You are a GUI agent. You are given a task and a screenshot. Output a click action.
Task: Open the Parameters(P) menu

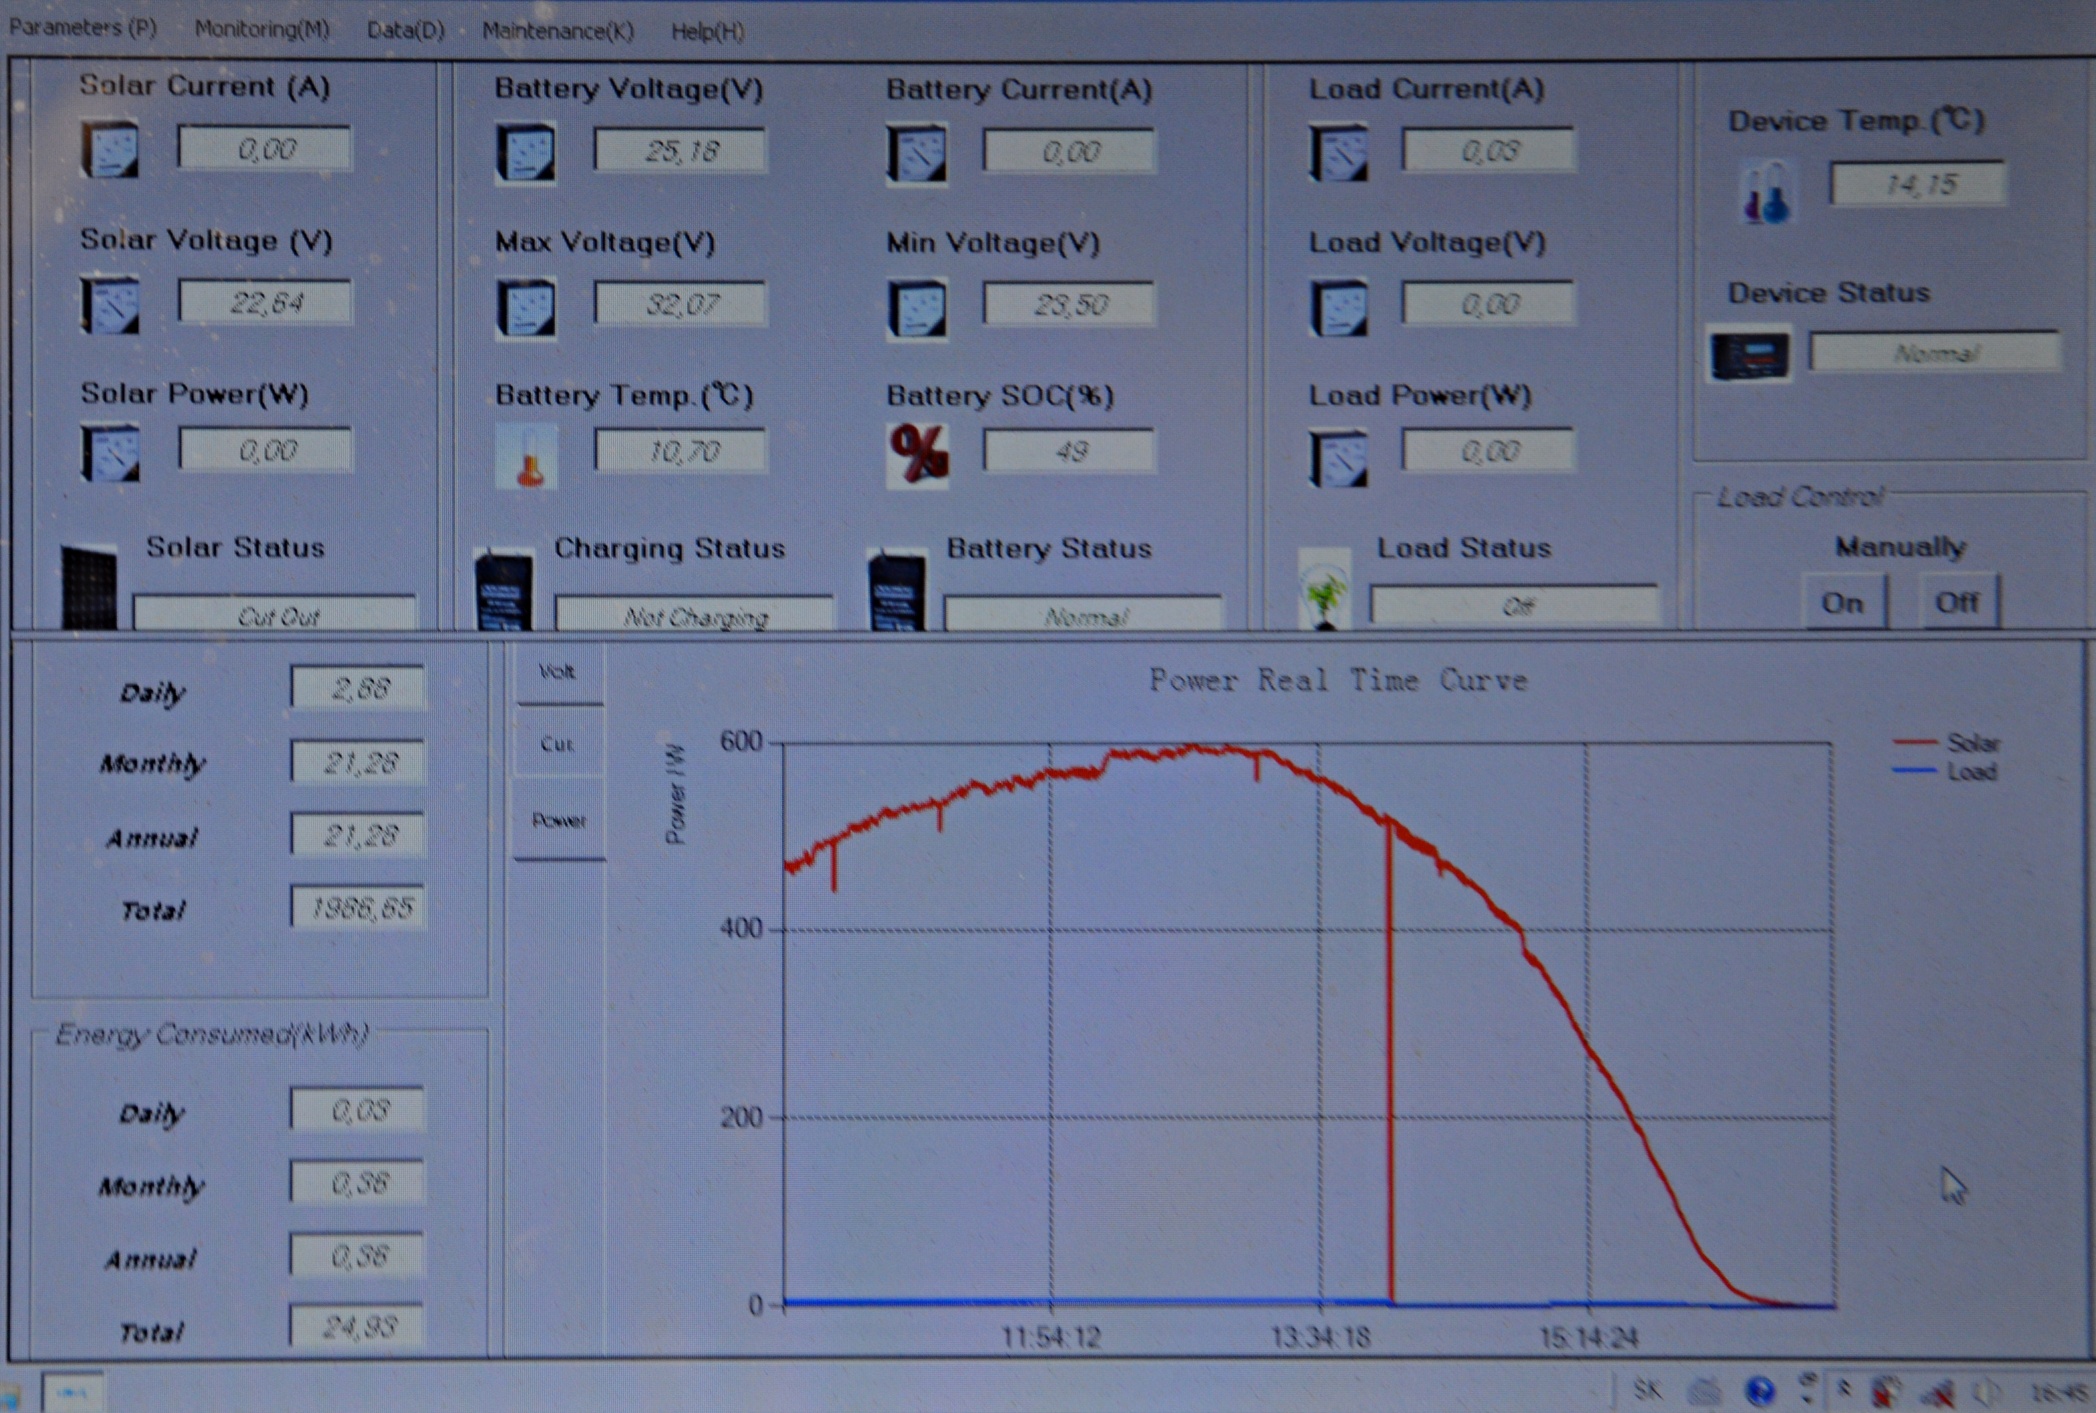[x=83, y=28]
